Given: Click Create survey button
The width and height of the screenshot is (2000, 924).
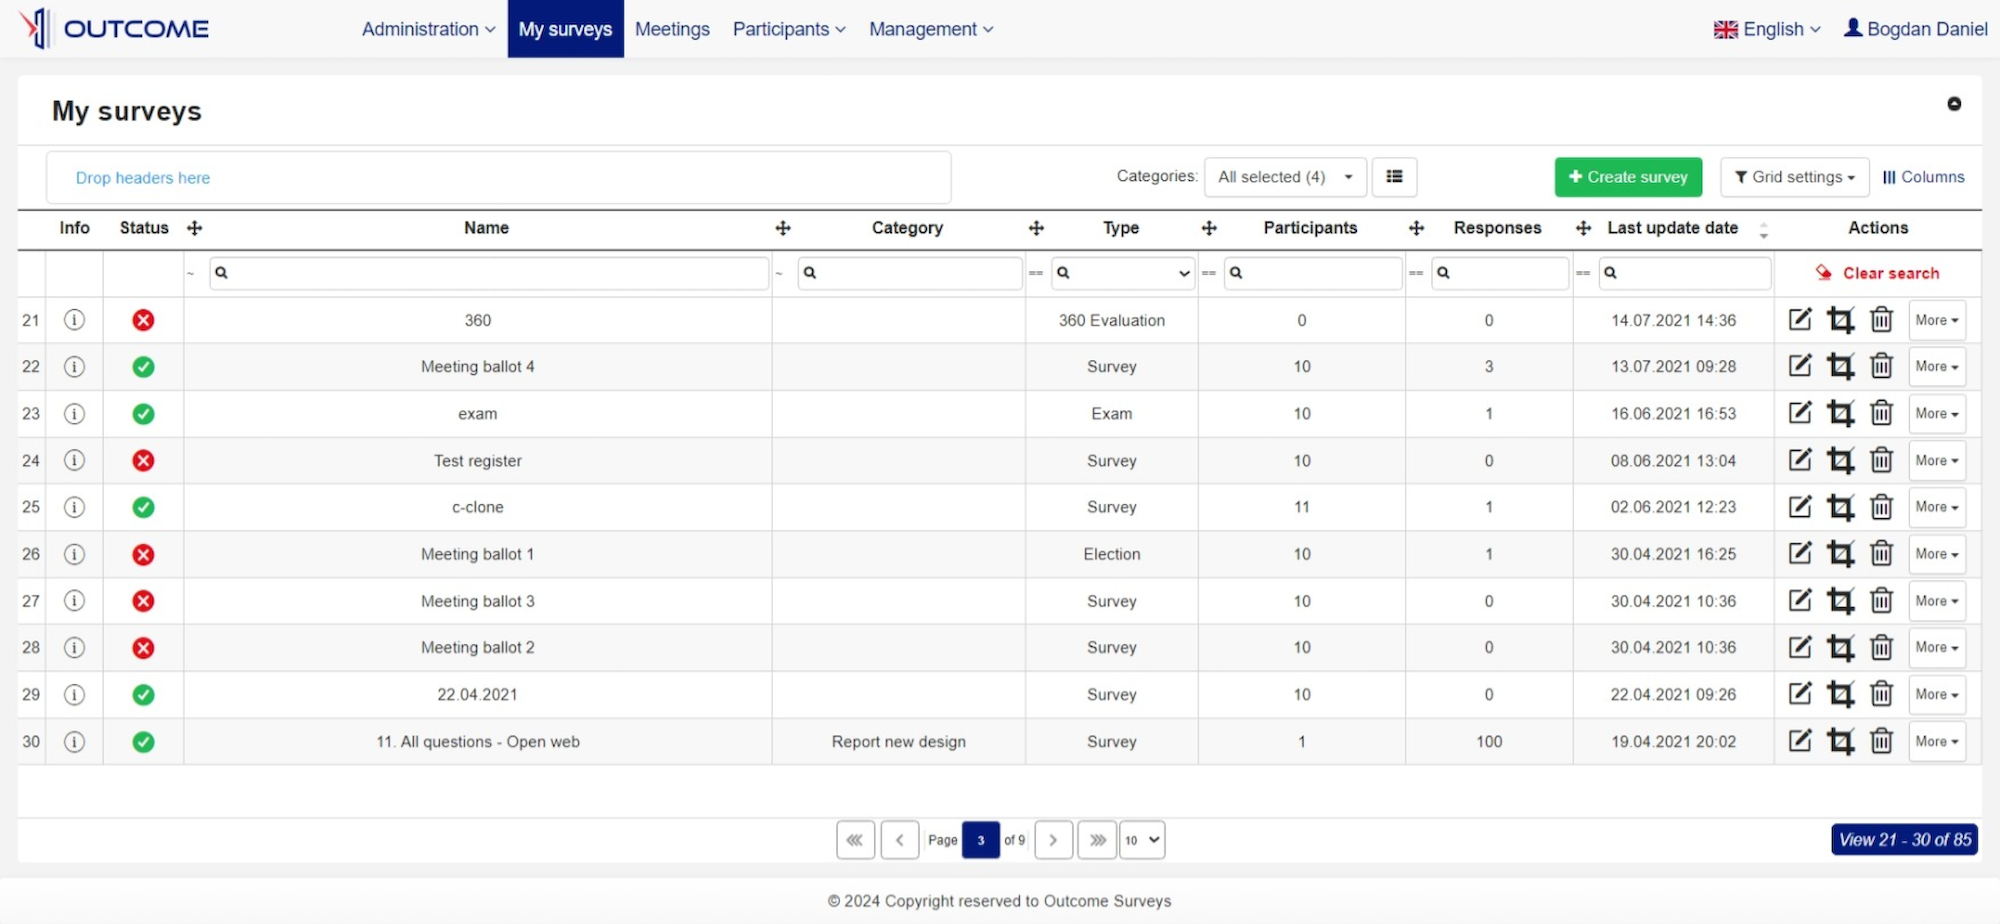Looking at the screenshot, I should pyautogui.click(x=1628, y=177).
